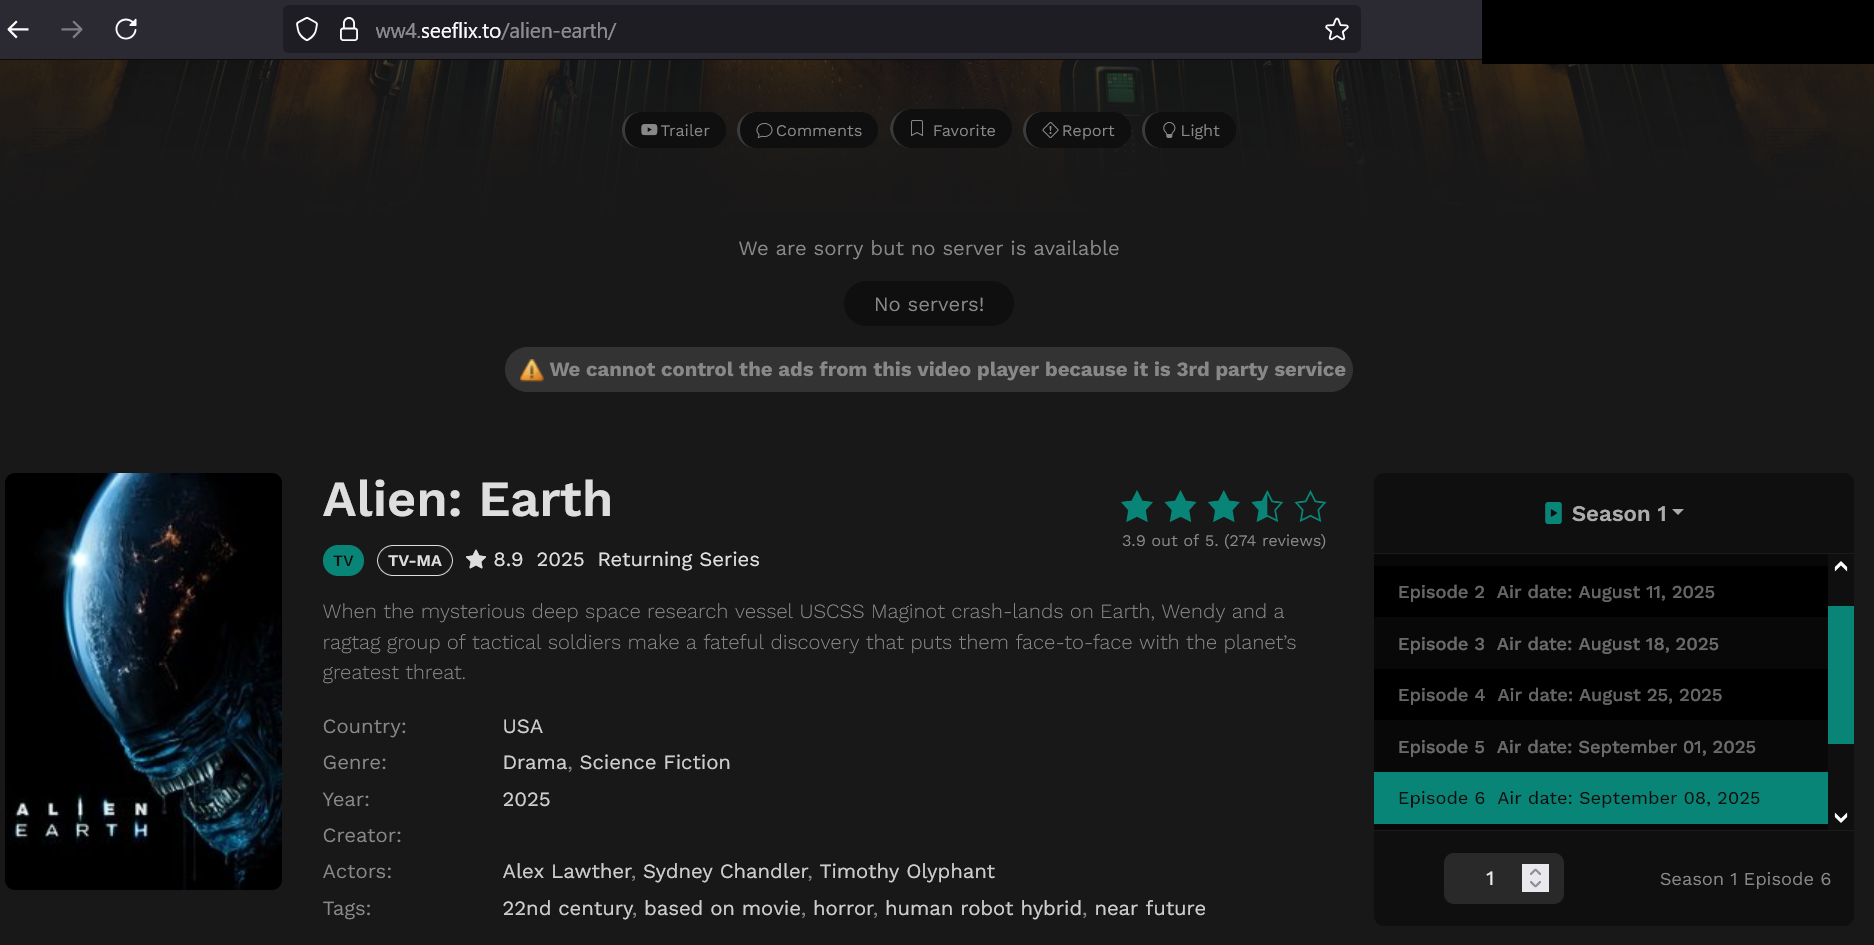Screen dimensions: 1874x945
Task: Open actor Timothy Olyphant's page
Action: click(x=907, y=872)
